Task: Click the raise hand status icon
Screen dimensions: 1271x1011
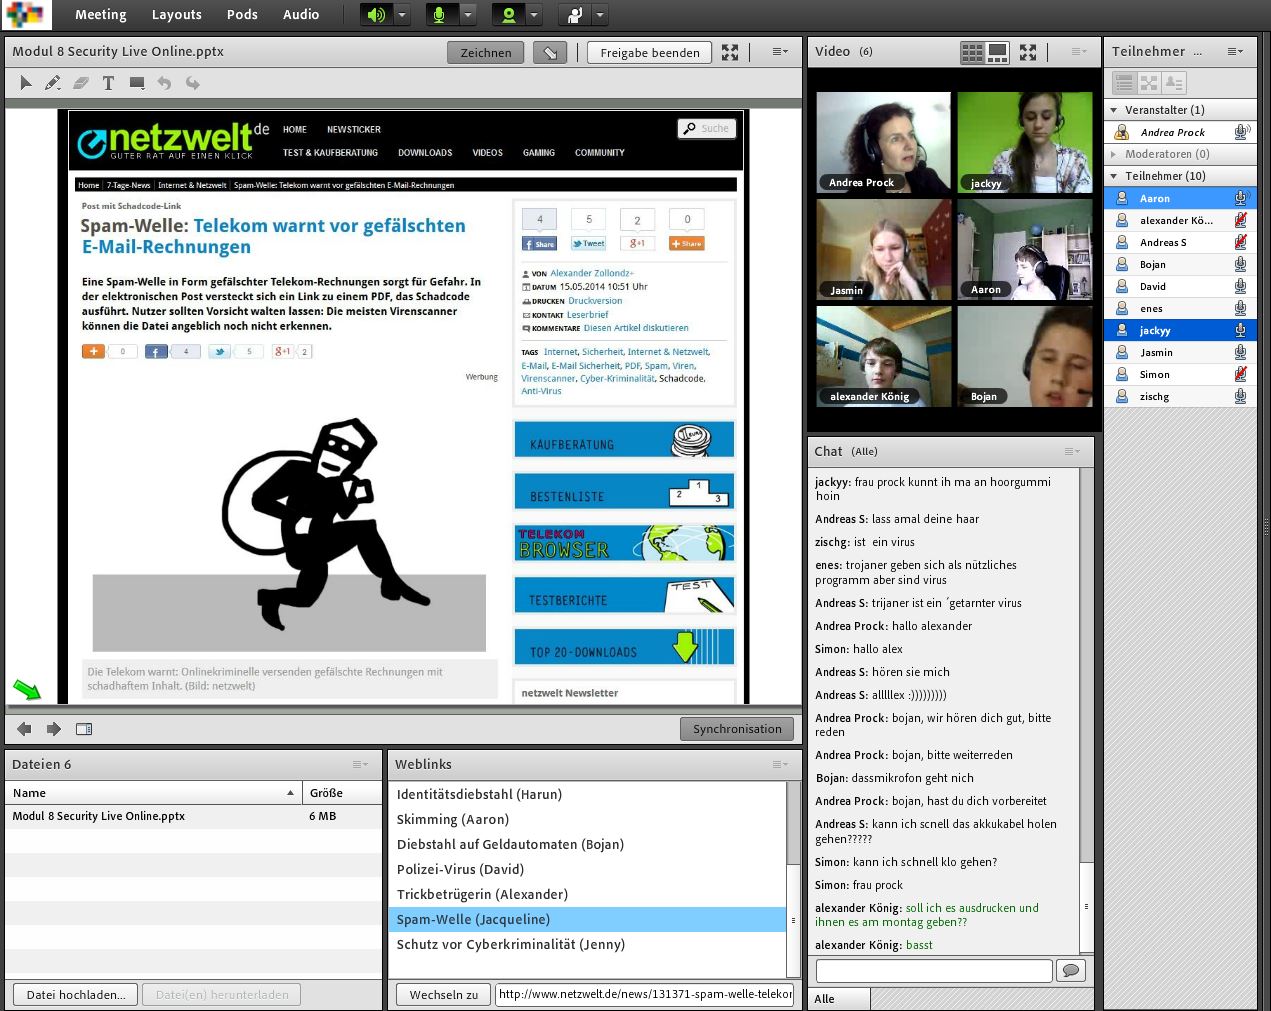Action: coord(574,15)
